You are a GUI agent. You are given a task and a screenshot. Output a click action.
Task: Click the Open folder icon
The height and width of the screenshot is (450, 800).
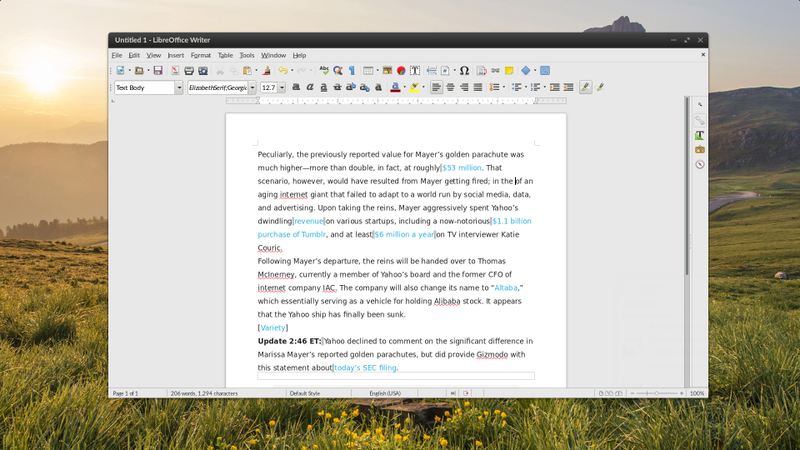click(x=139, y=70)
